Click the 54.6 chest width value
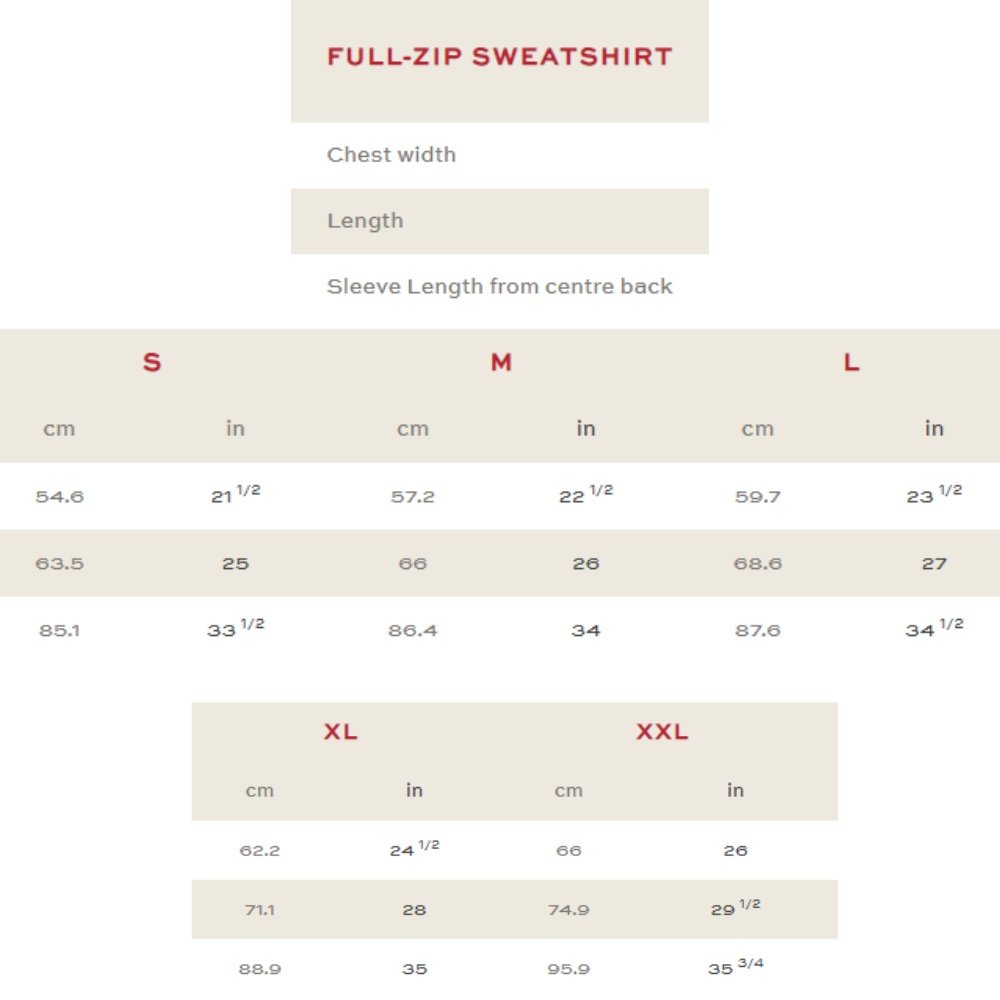 click(60, 497)
